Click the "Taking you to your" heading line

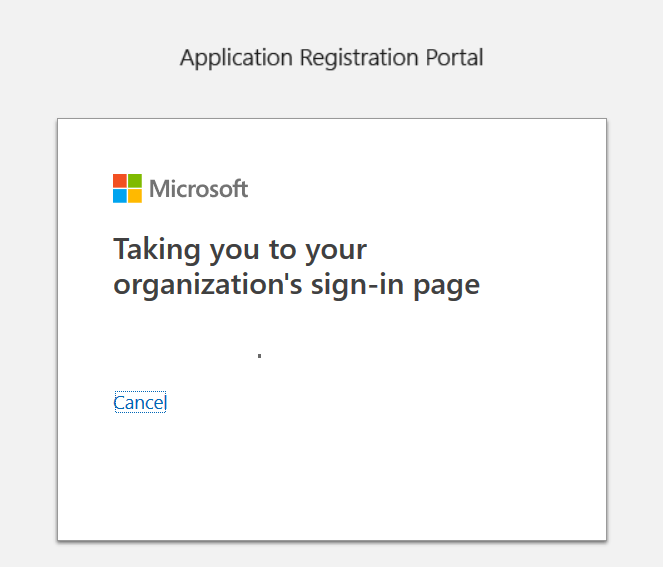tap(240, 250)
